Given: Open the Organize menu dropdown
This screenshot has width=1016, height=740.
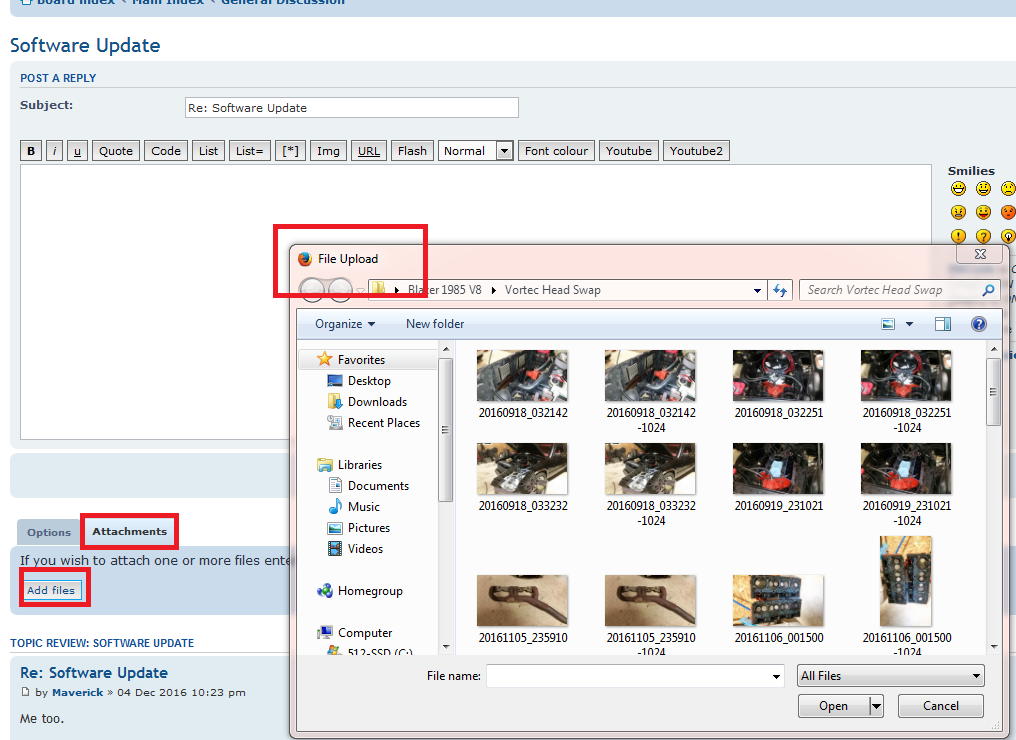Looking at the screenshot, I should (x=345, y=324).
